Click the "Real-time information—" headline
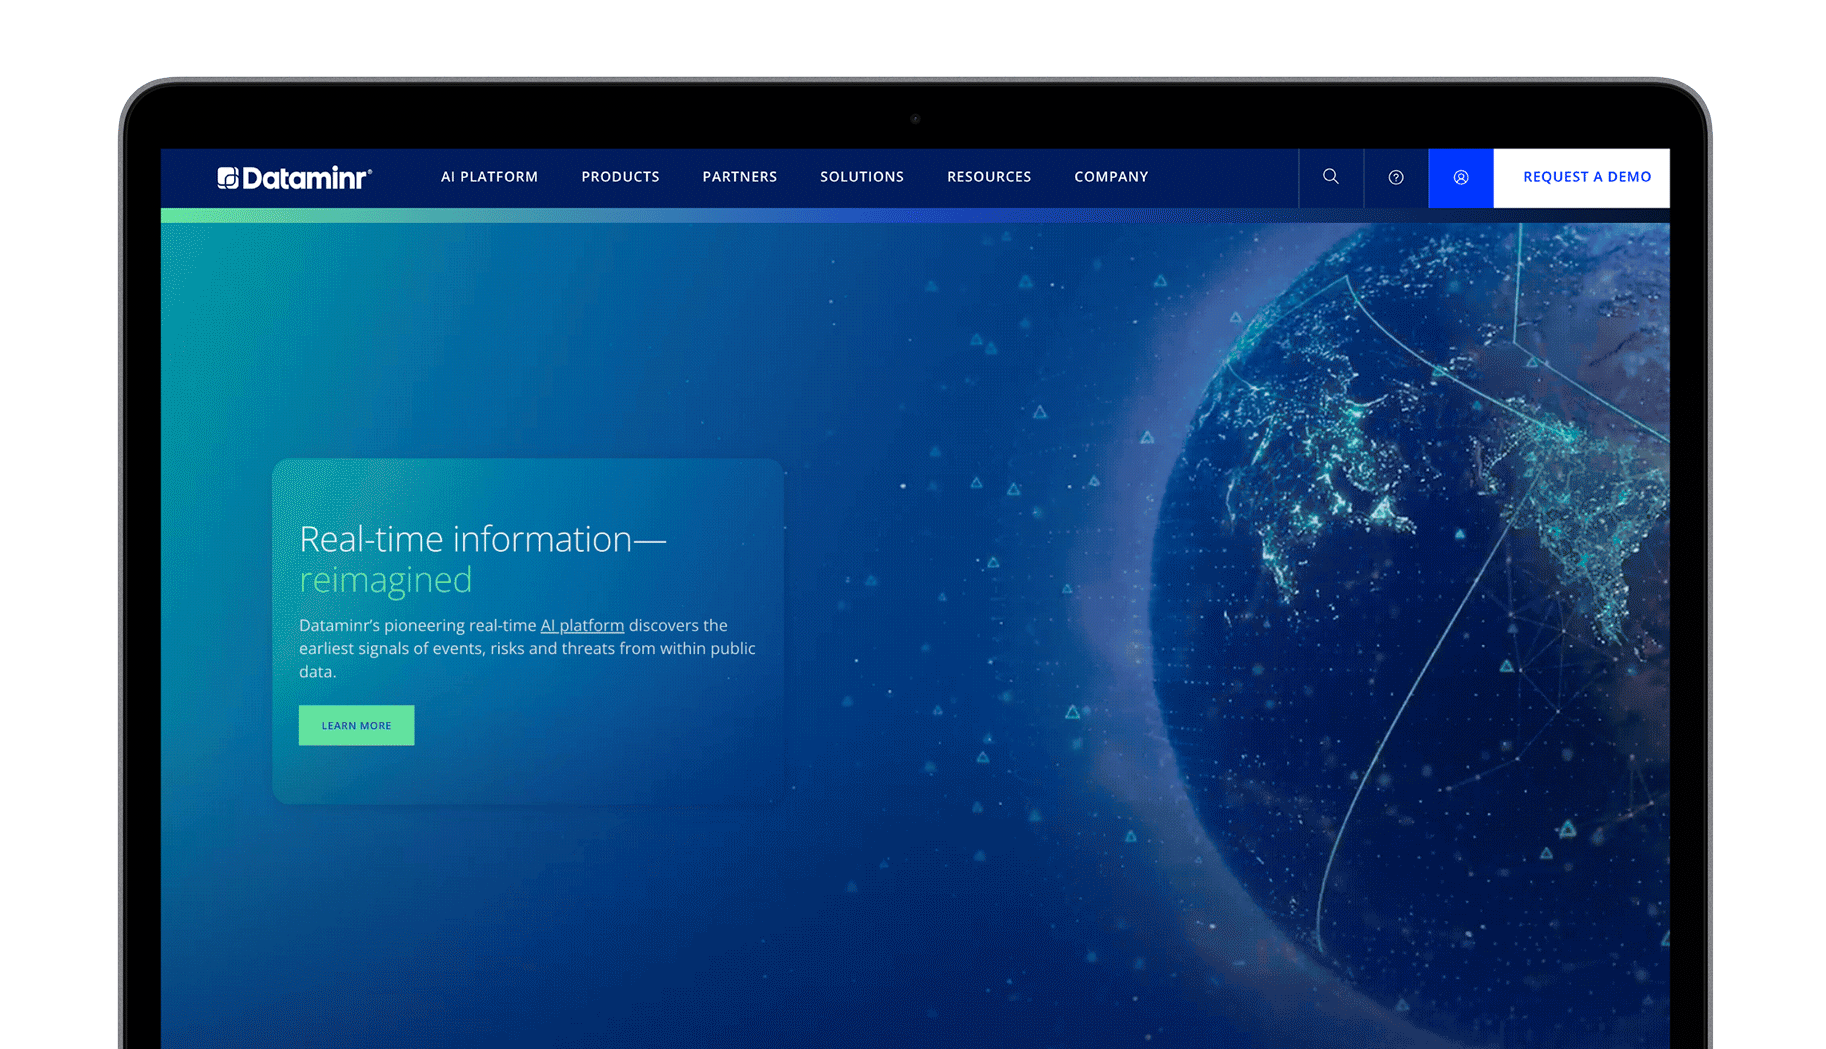Viewport: 1826px width, 1049px height. pos(482,539)
